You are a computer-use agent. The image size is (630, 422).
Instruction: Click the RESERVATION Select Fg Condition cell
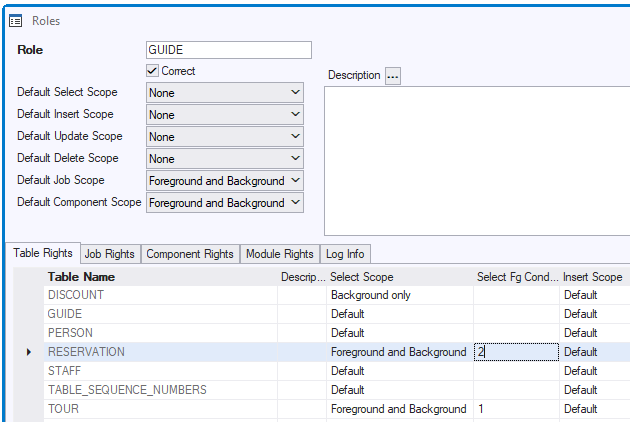515,352
